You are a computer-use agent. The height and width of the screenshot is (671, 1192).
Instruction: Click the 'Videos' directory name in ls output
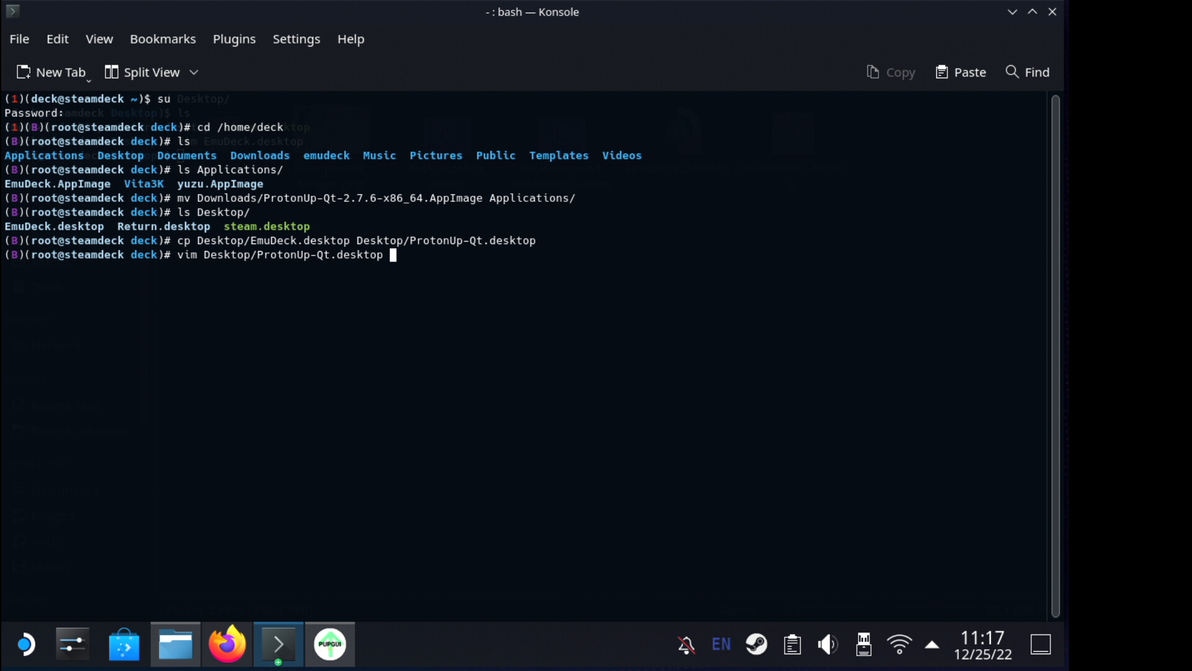tap(622, 155)
